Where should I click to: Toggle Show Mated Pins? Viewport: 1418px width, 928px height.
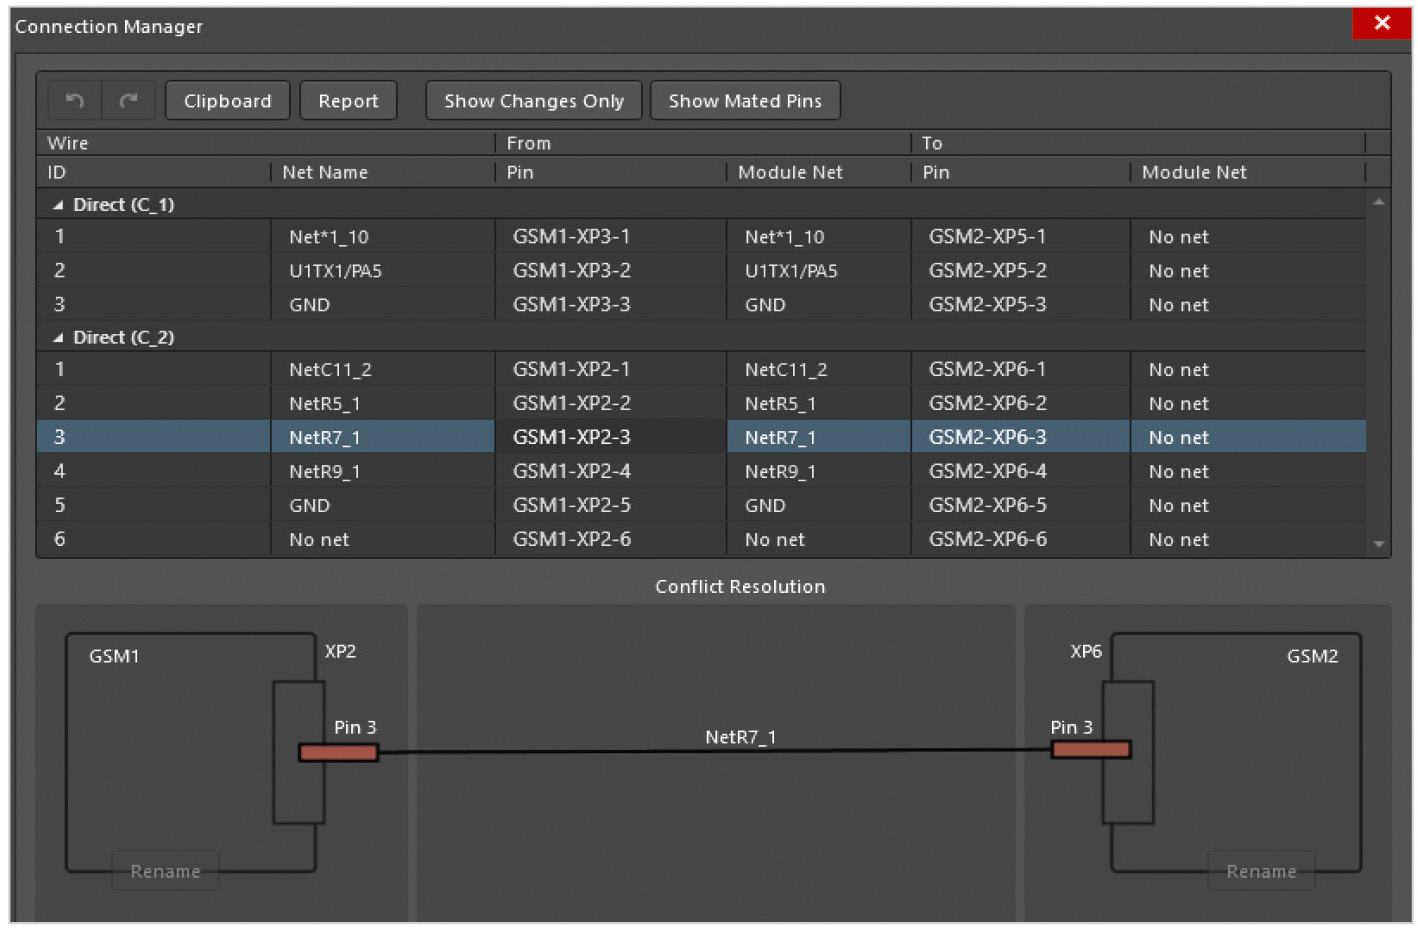[744, 101]
